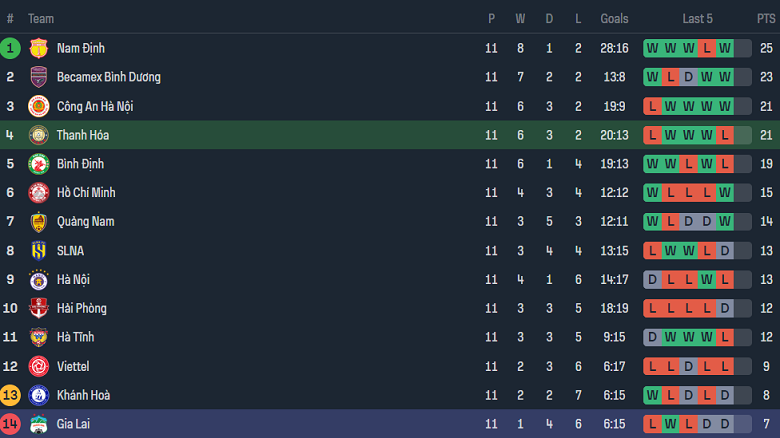This screenshot has height=438, width=780.
Task: Click the Team column header
Action: [x=41, y=19]
